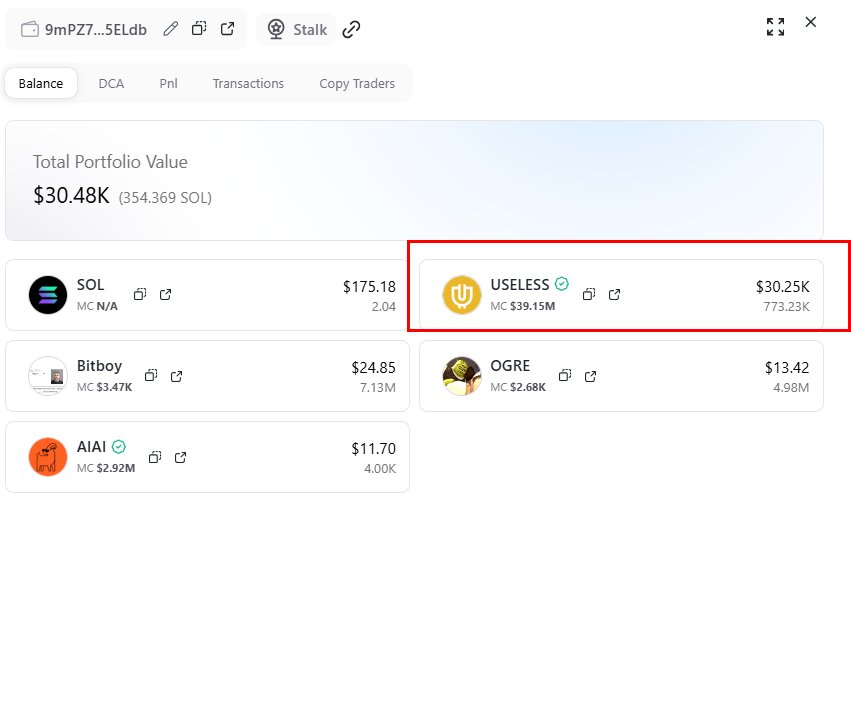Click the Bitboy token thumbnail
Screen dimensions: 851x704
click(48, 376)
